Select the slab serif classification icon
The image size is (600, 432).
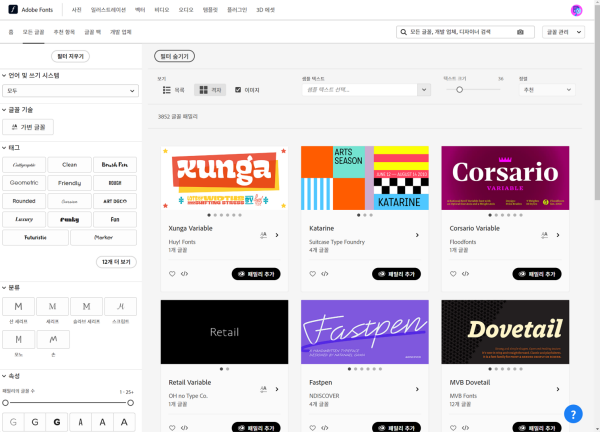[86, 306]
